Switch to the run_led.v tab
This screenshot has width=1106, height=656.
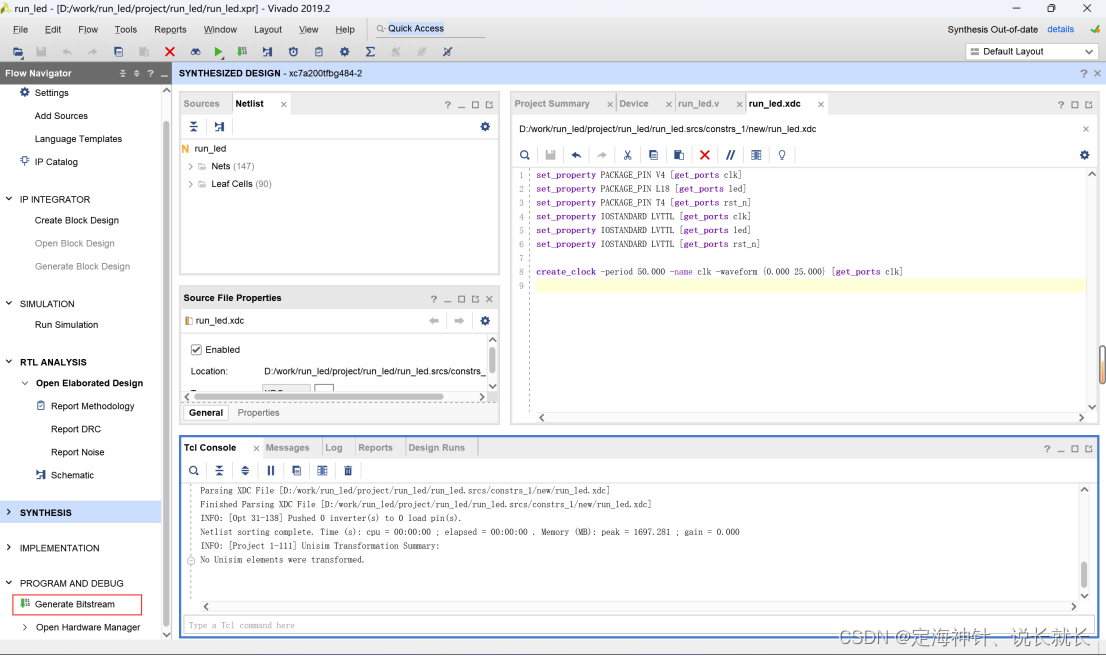698,104
